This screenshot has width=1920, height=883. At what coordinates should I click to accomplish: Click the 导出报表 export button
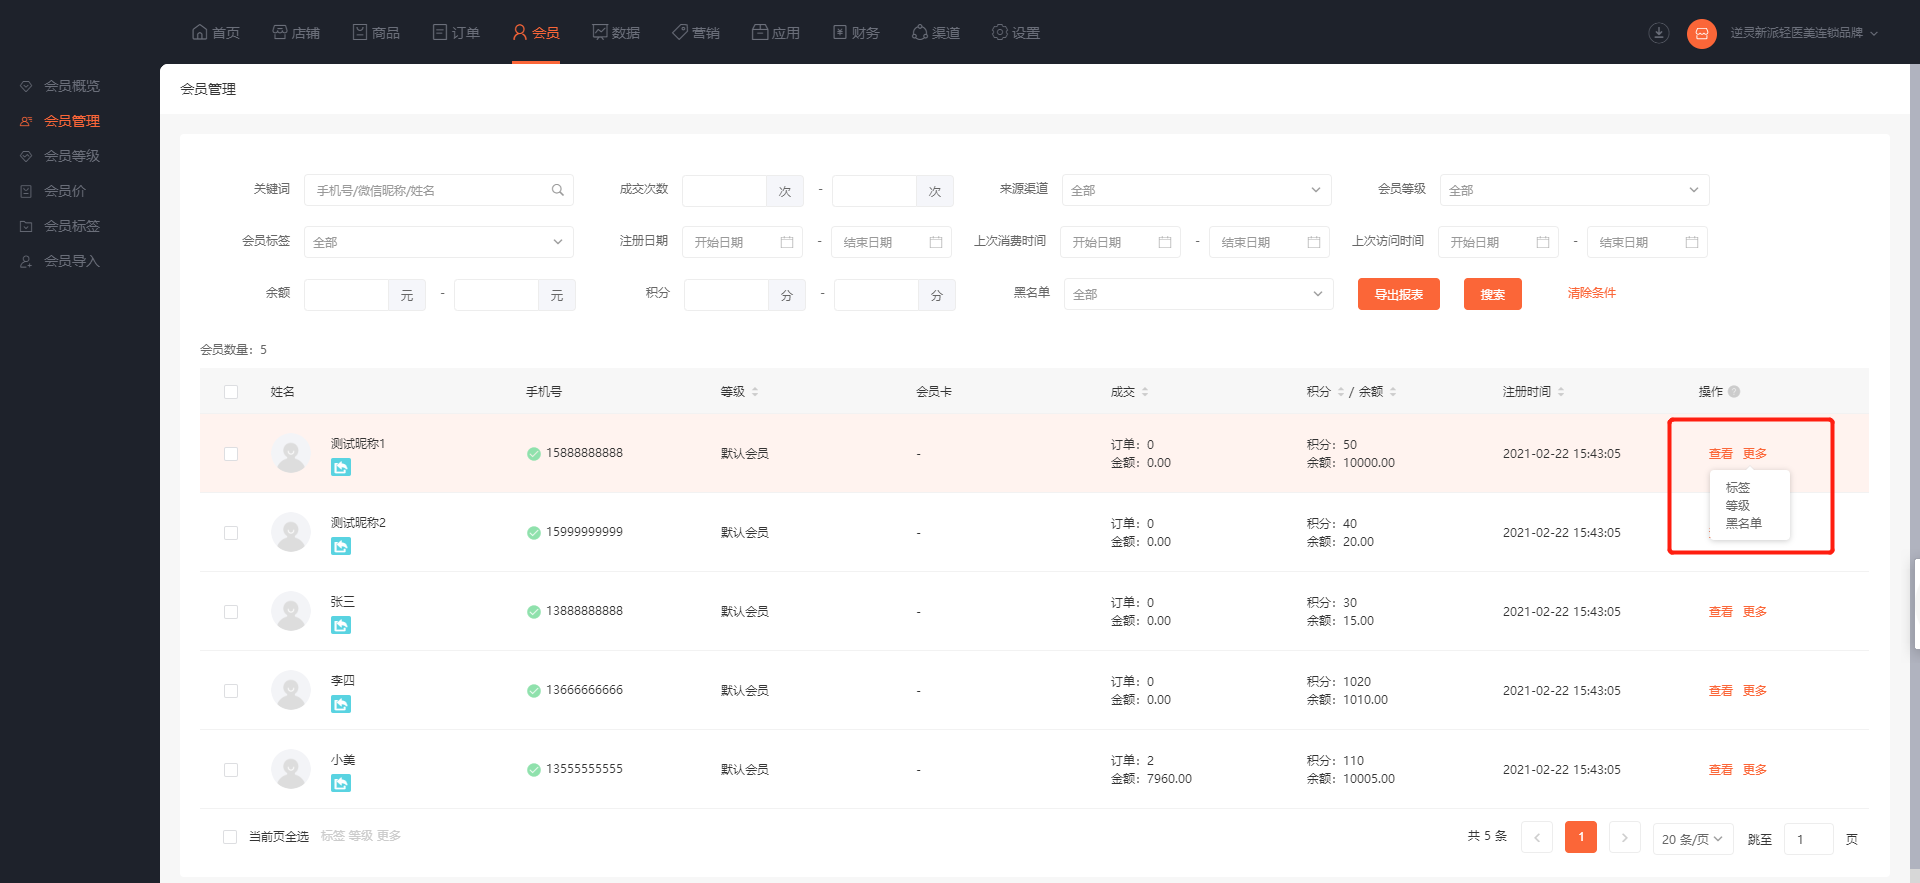(1399, 294)
